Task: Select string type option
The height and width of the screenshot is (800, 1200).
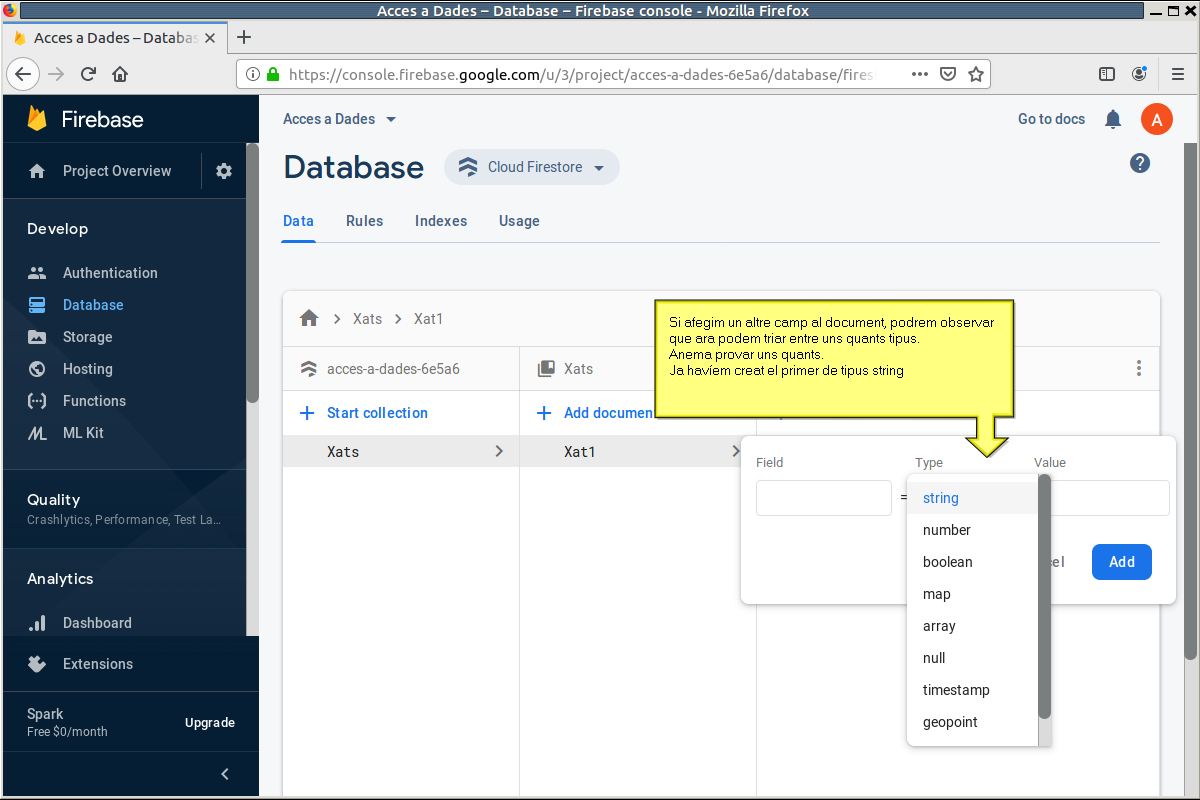Action: (x=972, y=498)
